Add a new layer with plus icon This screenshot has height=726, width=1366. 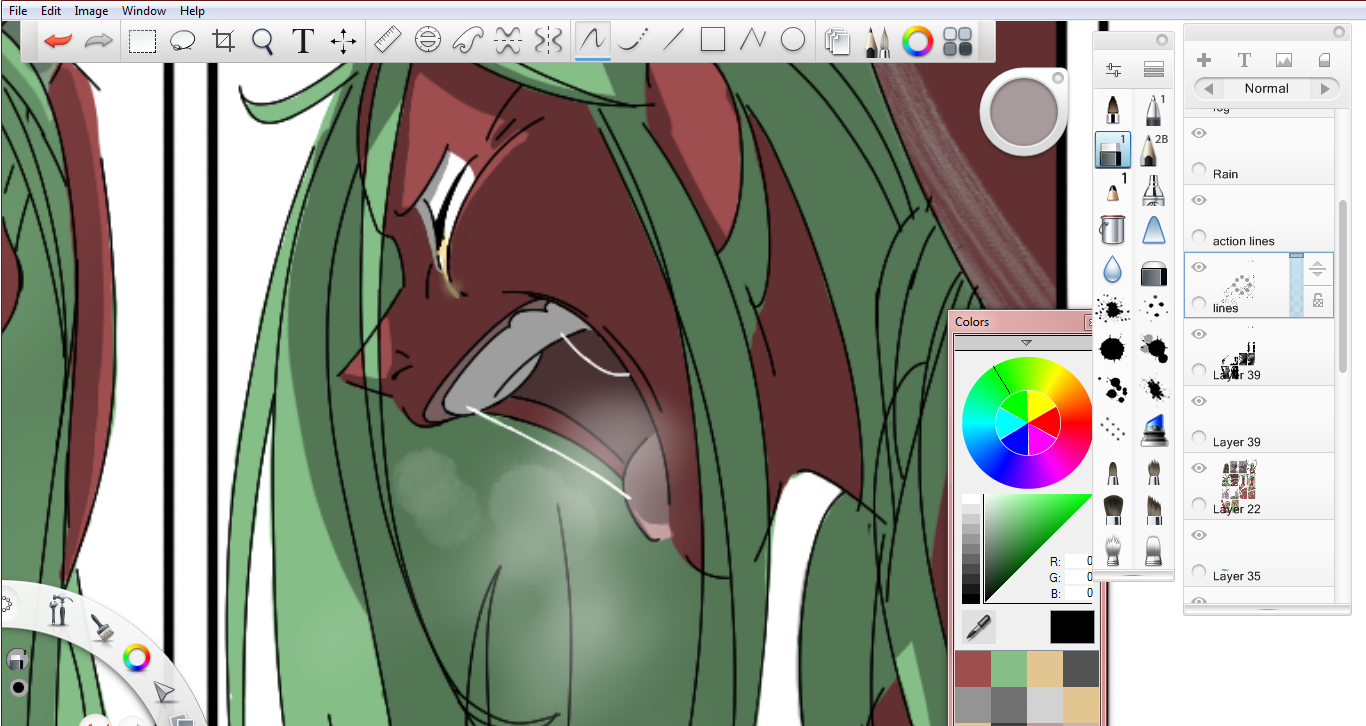tap(1204, 60)
